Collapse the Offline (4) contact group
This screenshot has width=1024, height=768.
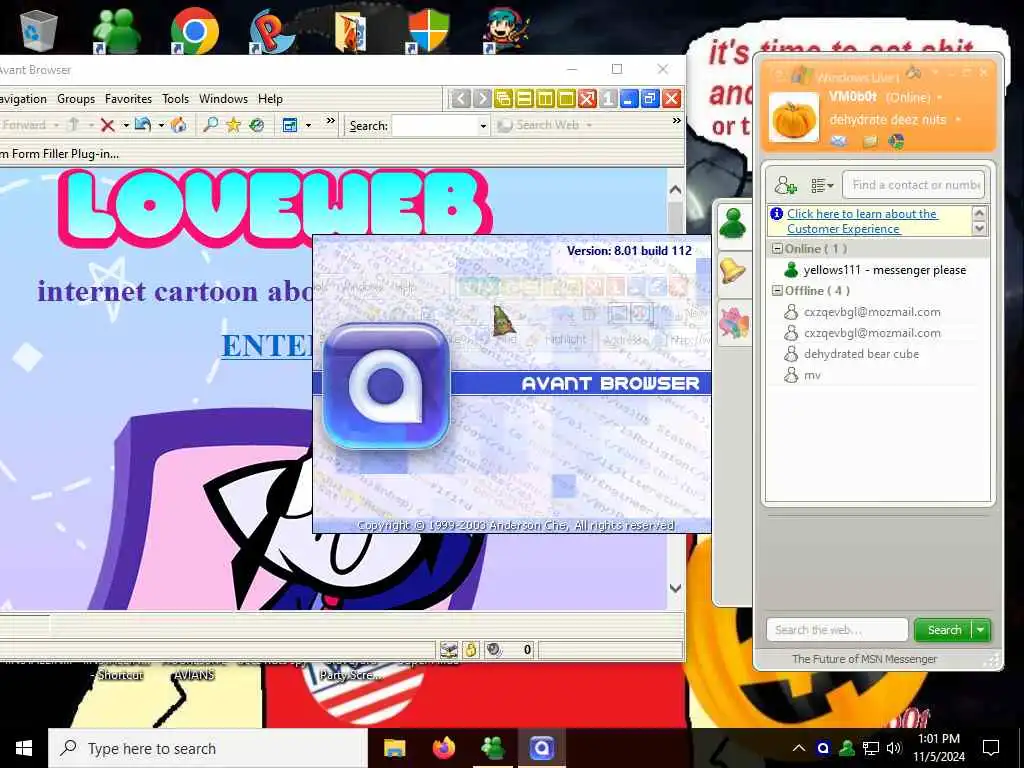pyautogui.click(x=777, y=291)
